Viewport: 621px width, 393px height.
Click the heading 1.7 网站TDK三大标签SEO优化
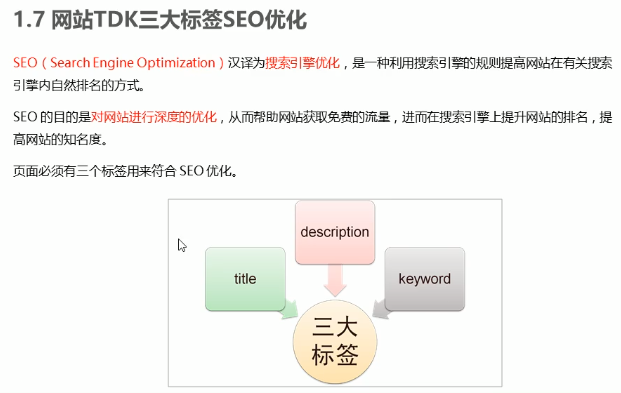pos(160,20)
